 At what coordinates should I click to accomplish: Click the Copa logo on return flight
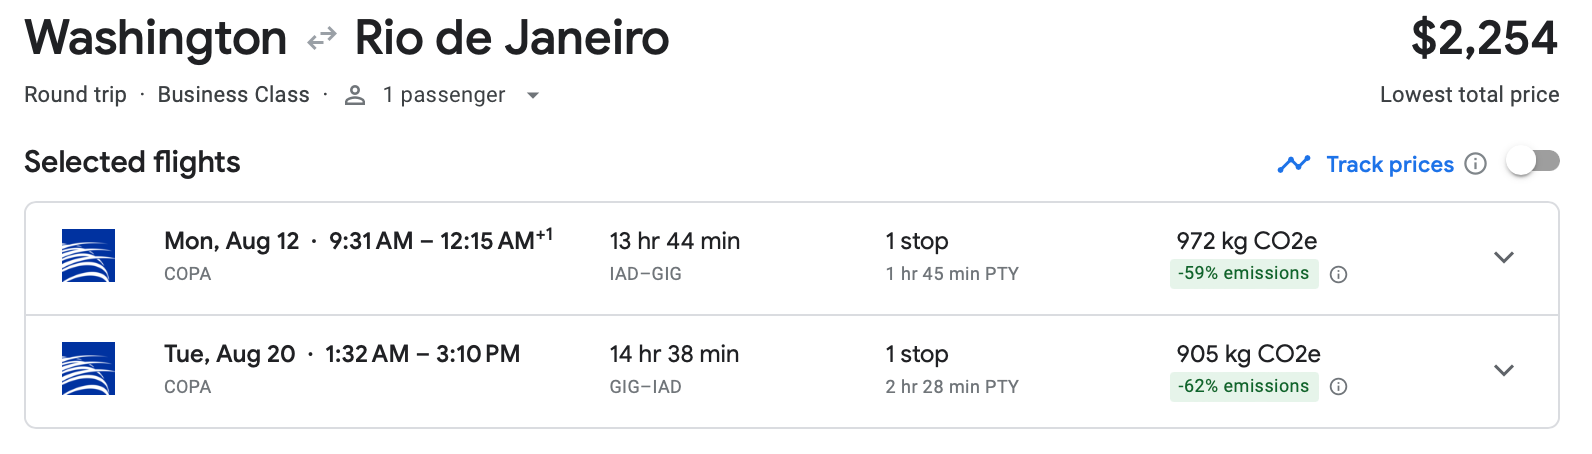[x=88, y=369]
